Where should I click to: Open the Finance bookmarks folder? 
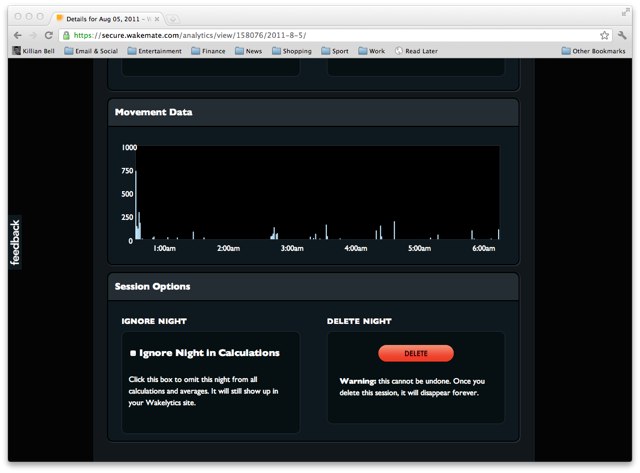pos(209,51)
